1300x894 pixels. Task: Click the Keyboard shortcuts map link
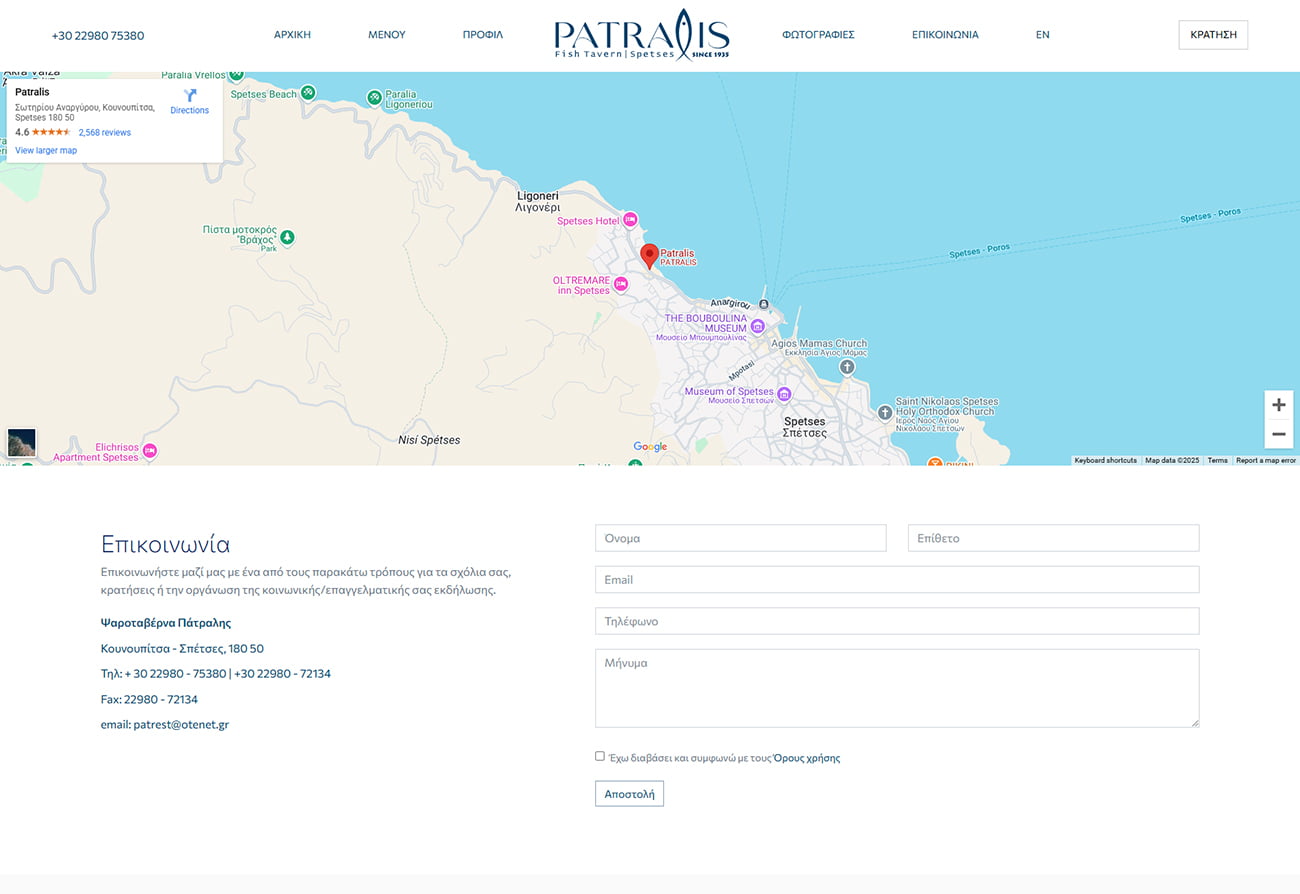click(1105, 461)
